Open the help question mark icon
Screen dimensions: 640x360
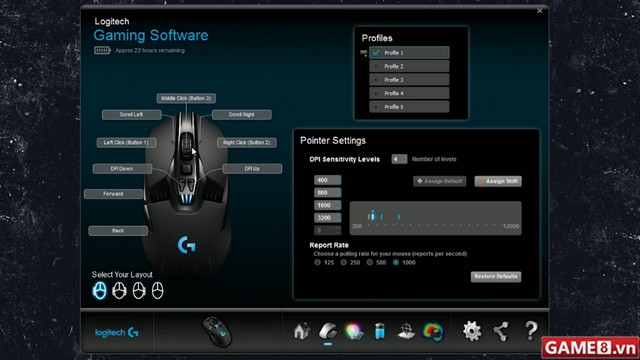click(531, 331)
